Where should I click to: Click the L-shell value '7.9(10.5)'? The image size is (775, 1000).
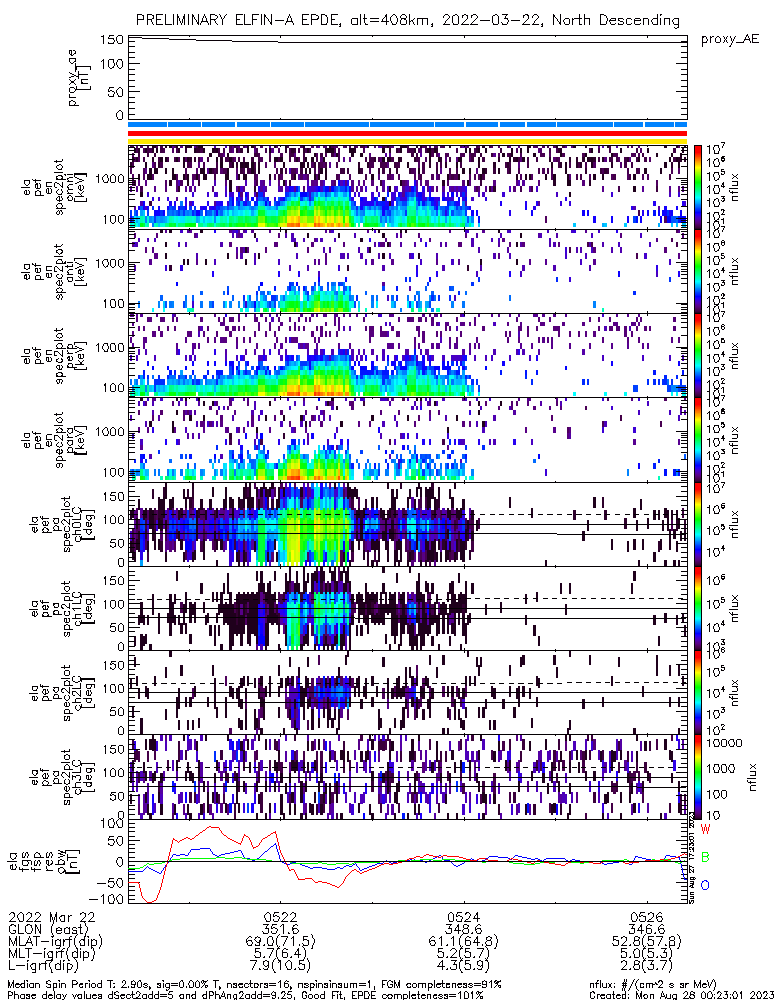(x=280, y=966)
